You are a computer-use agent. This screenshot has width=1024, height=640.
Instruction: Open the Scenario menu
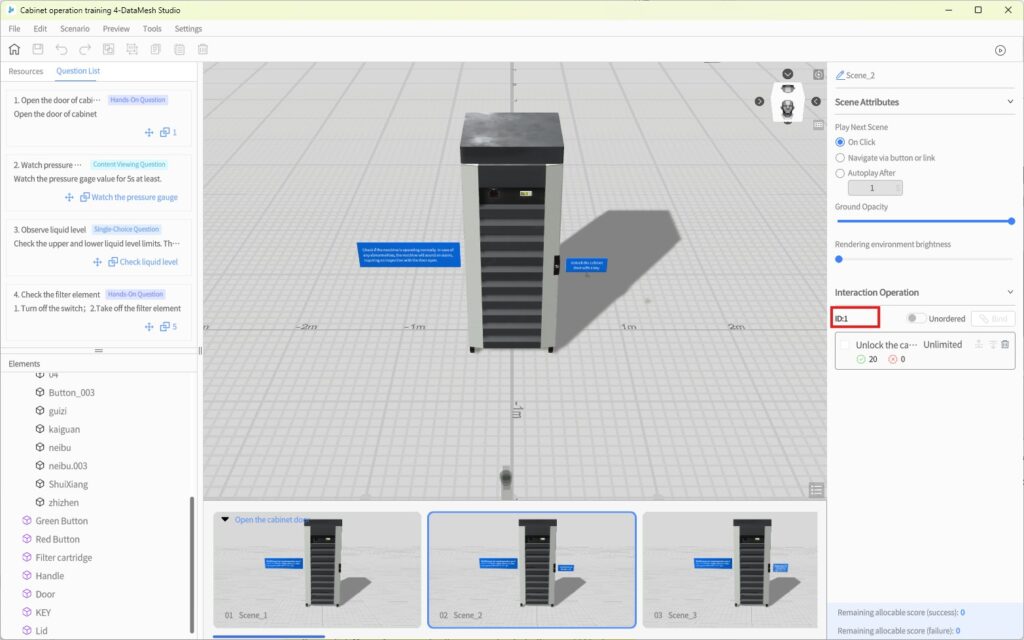74,29
